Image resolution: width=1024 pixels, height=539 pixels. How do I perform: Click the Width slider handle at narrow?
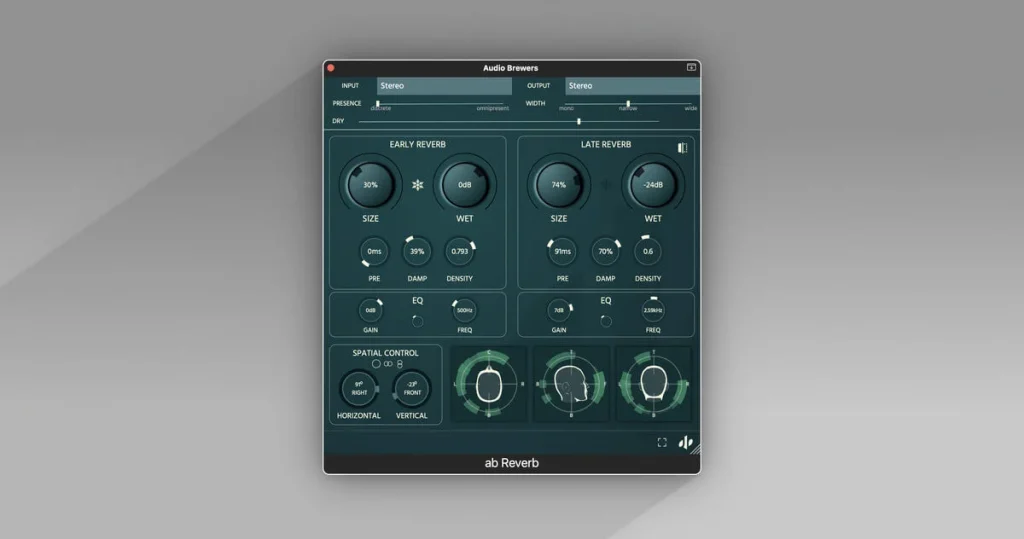click(x=628, y=104)
